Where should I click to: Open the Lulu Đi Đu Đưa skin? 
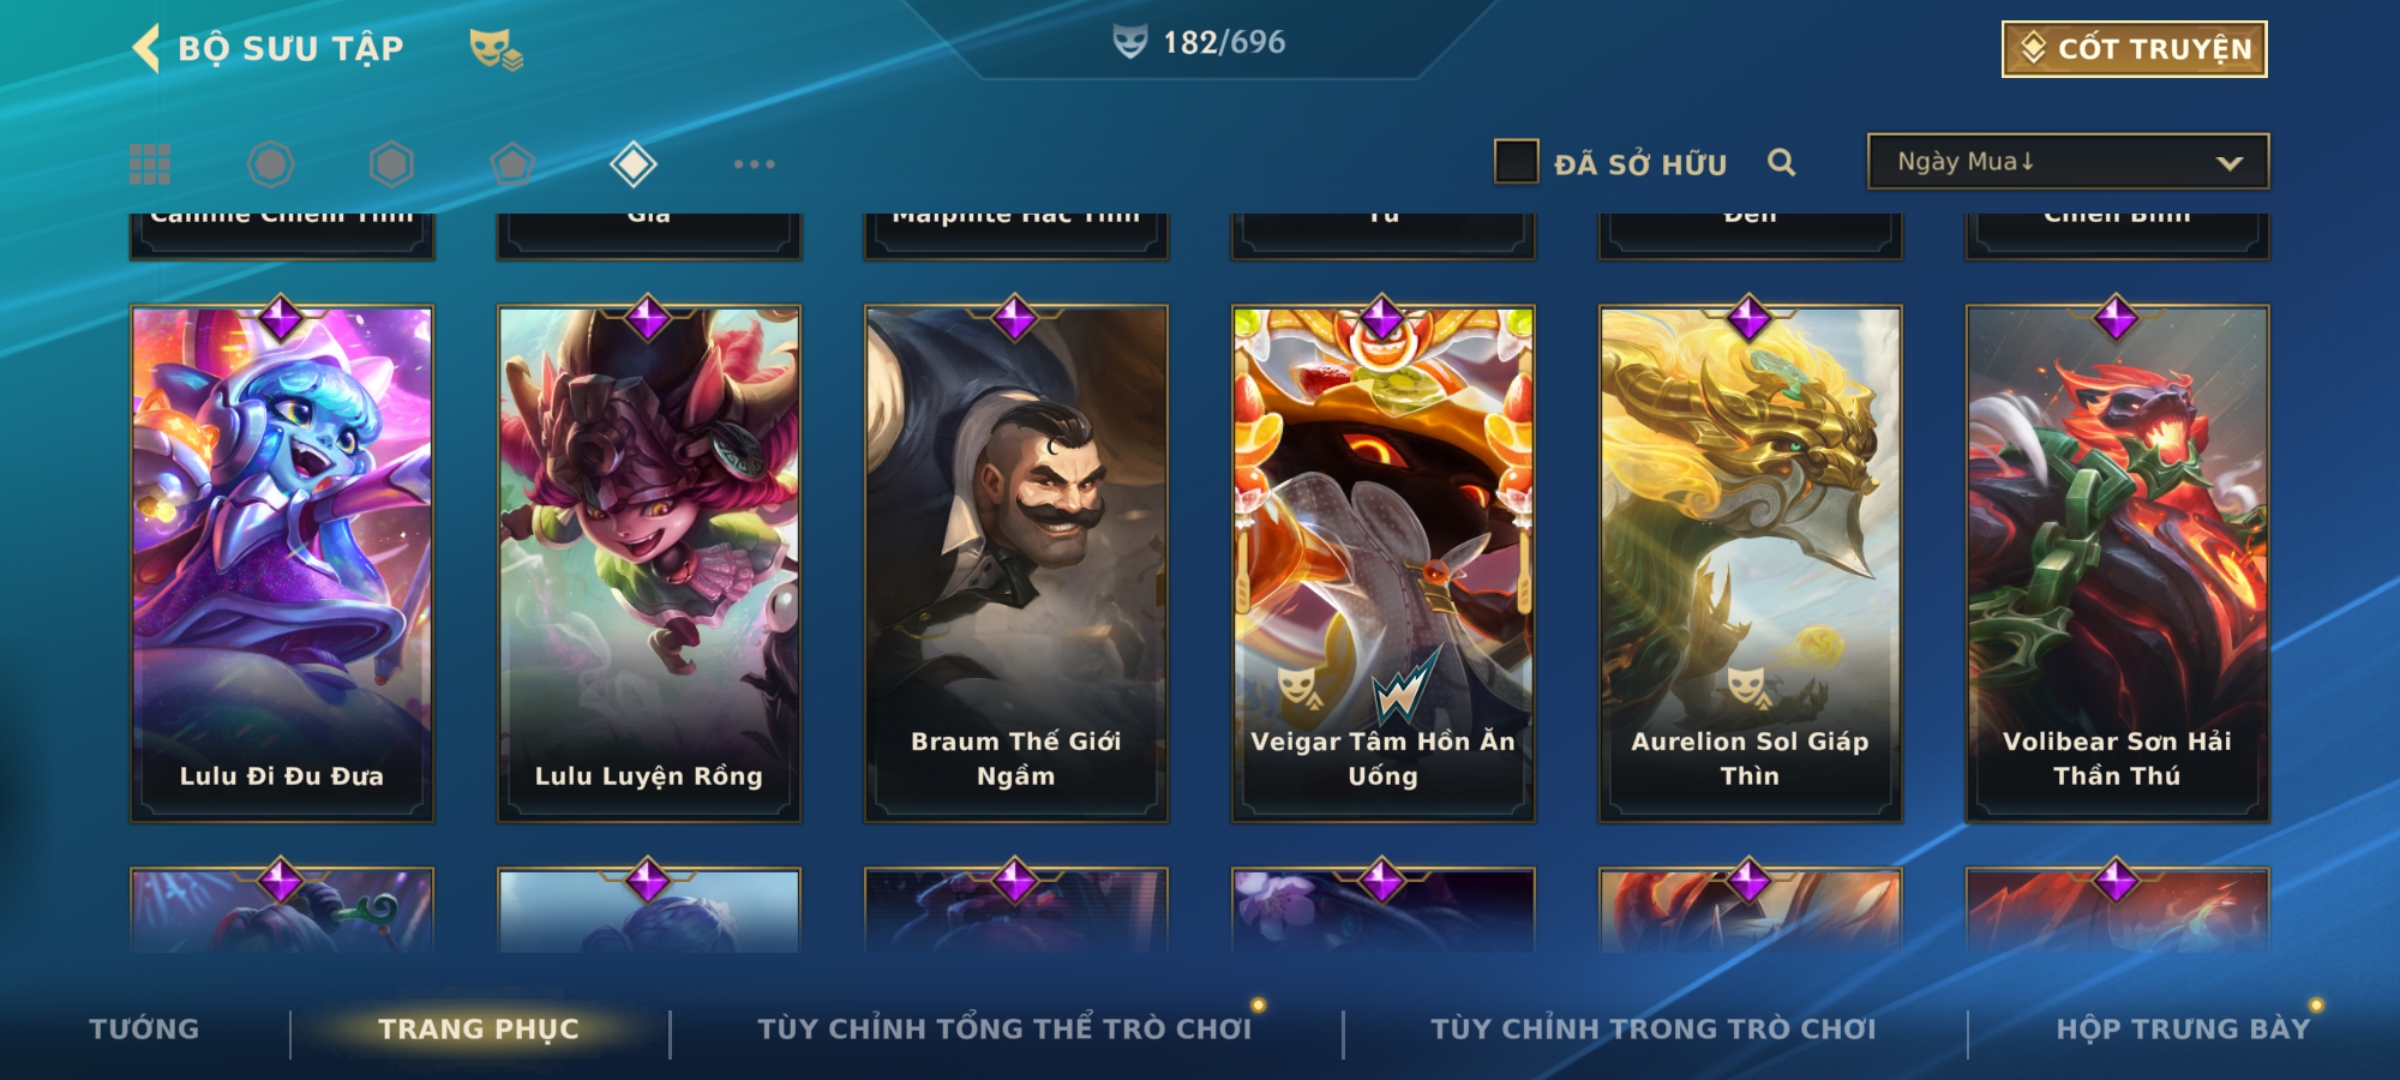tap(282, 563)
